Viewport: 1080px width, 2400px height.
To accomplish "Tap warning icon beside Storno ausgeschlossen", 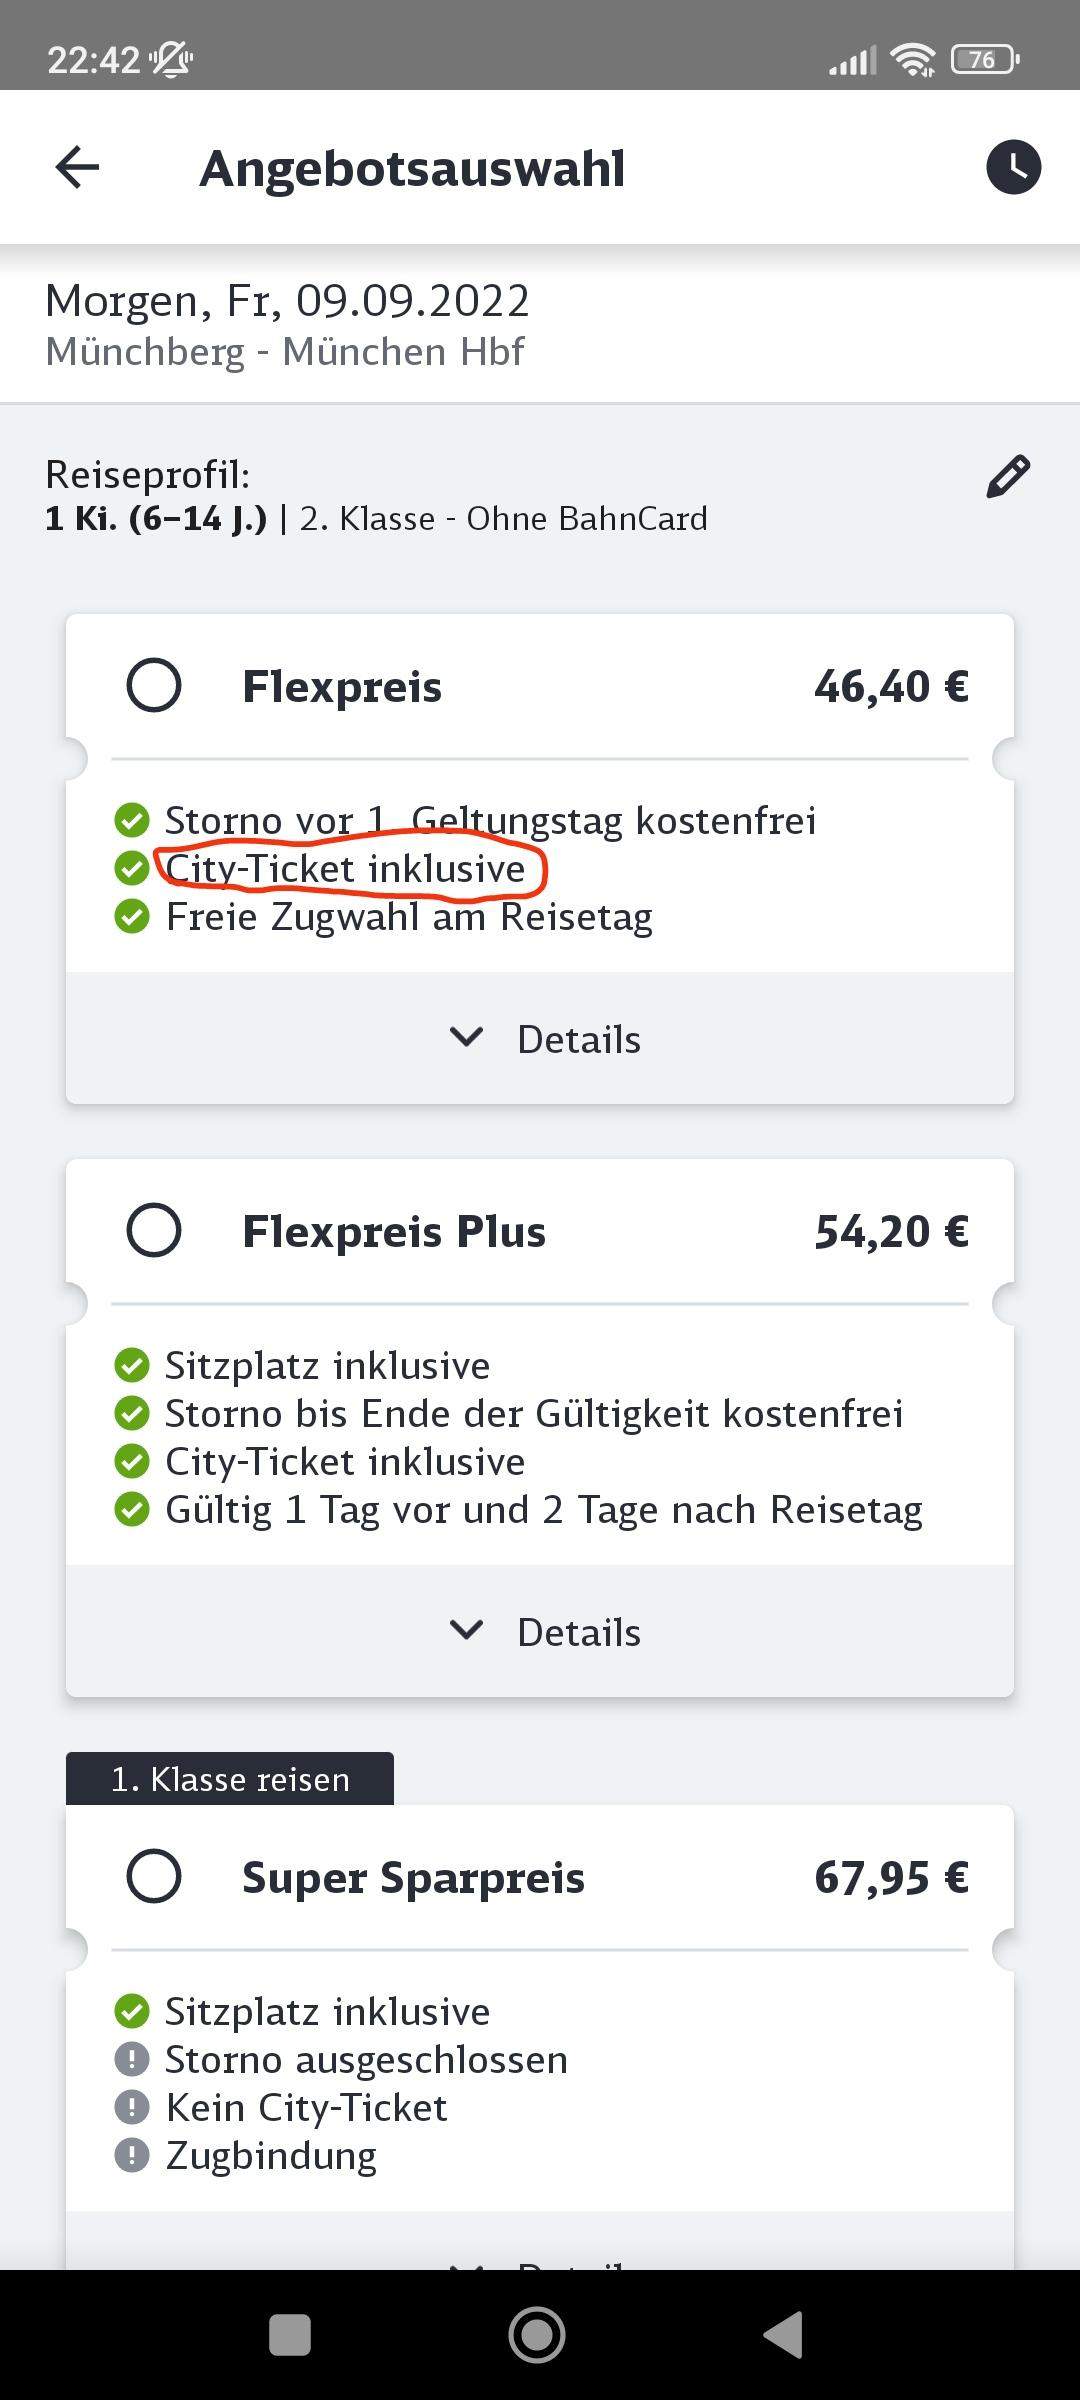I will [x=132, y=2059].
